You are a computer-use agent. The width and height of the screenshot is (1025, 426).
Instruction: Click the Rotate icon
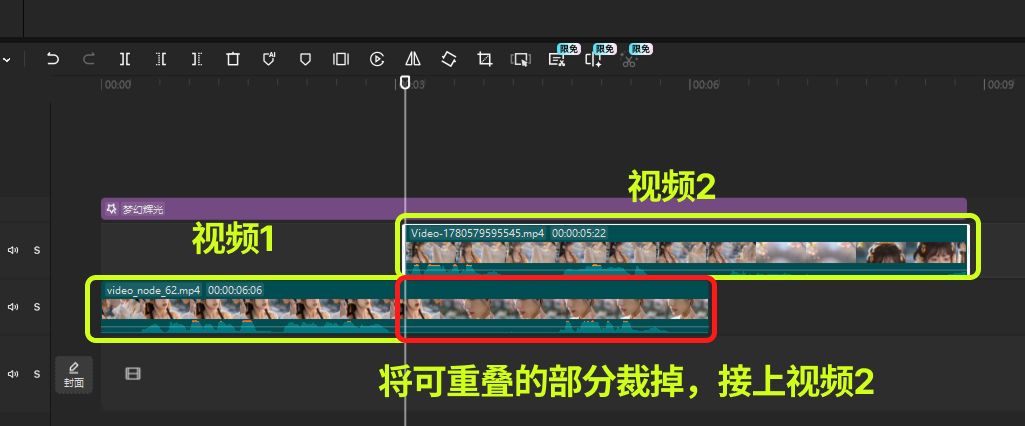coord(448,59)
